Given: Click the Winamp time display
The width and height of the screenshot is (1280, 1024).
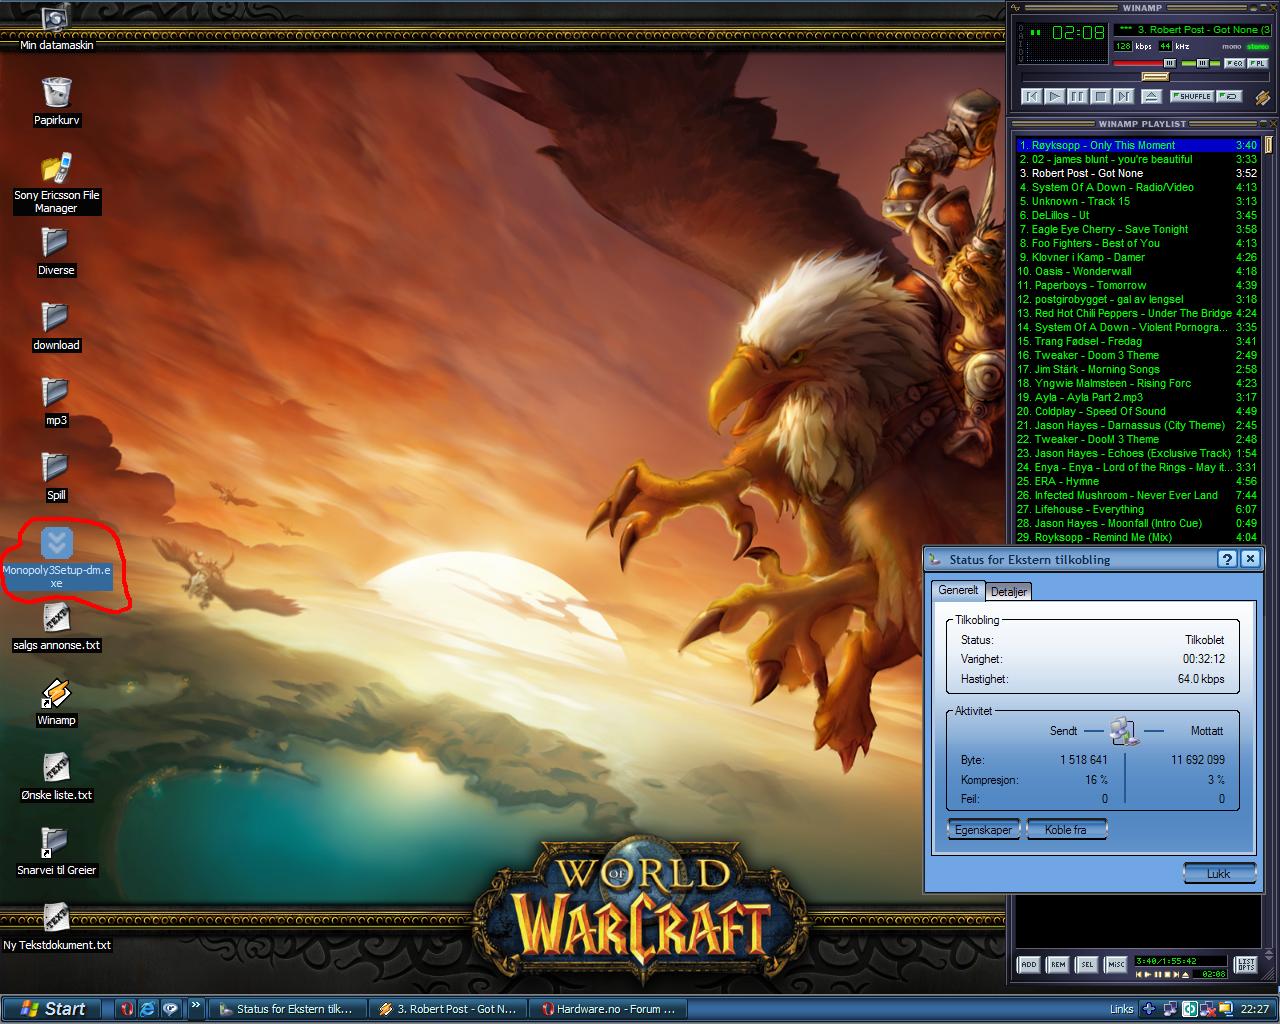Looking at the screenshot, I should pyautogui.click(x=1078, y=32).
